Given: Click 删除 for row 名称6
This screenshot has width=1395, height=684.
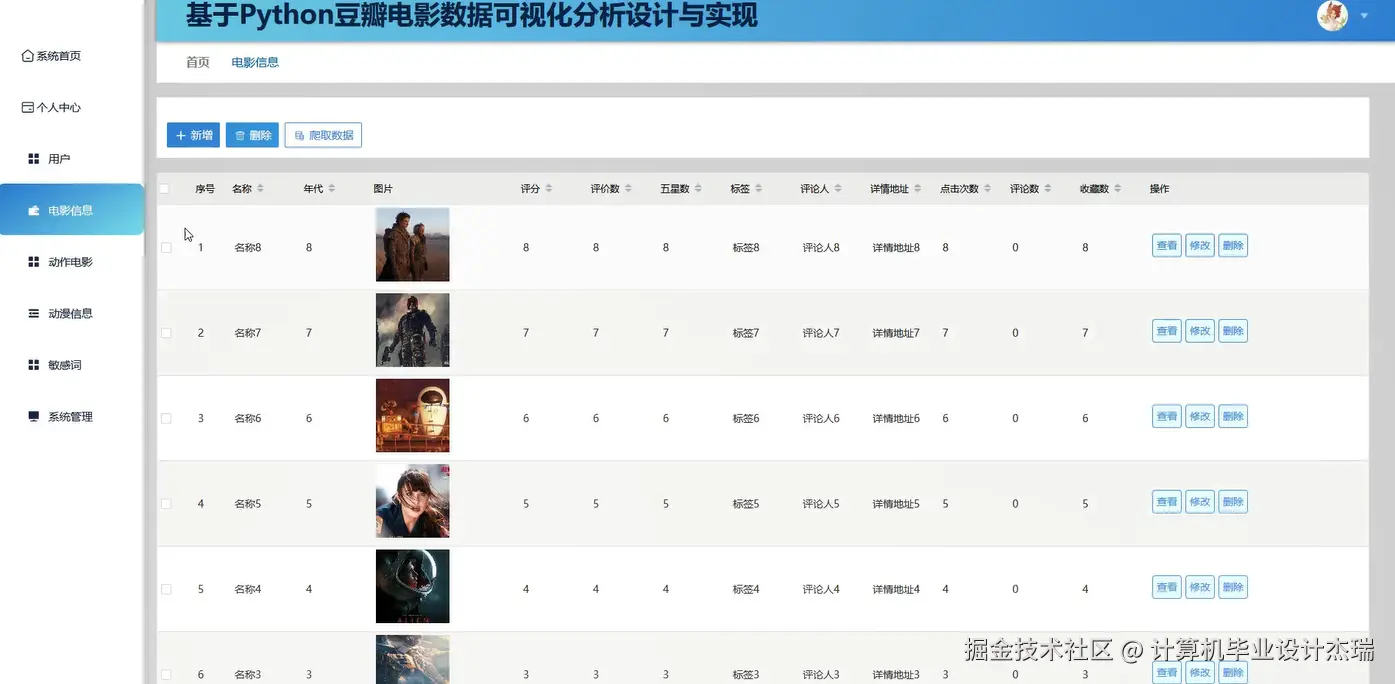Looking at the screenshot, I should click(x=1233, y=417).
